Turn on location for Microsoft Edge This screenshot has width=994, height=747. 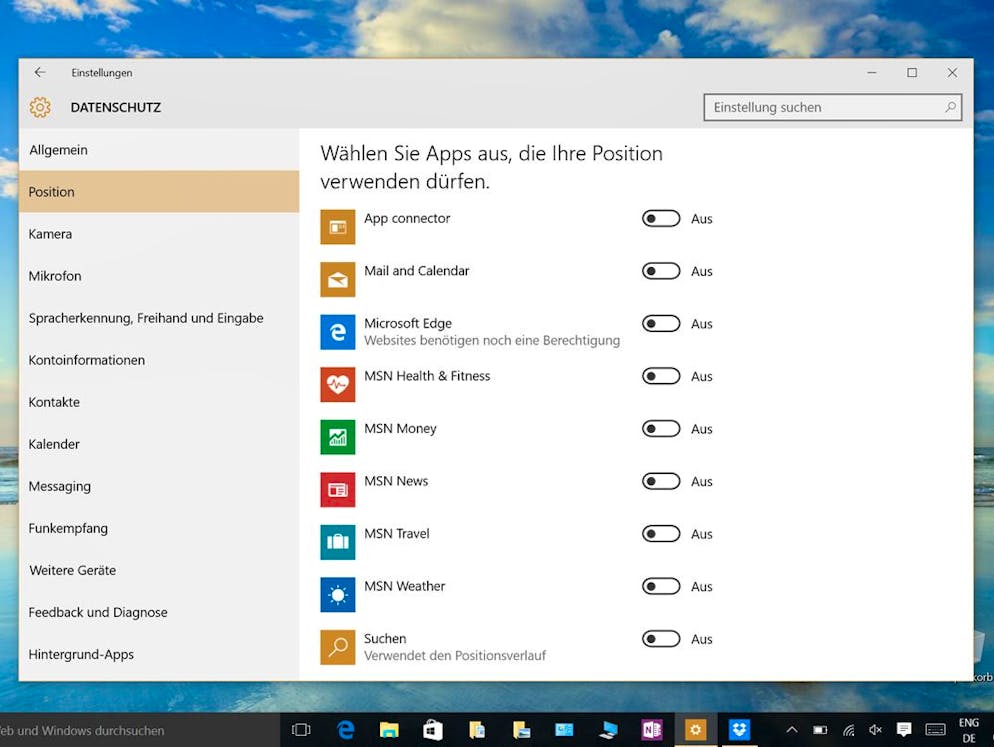coord(661,324)
